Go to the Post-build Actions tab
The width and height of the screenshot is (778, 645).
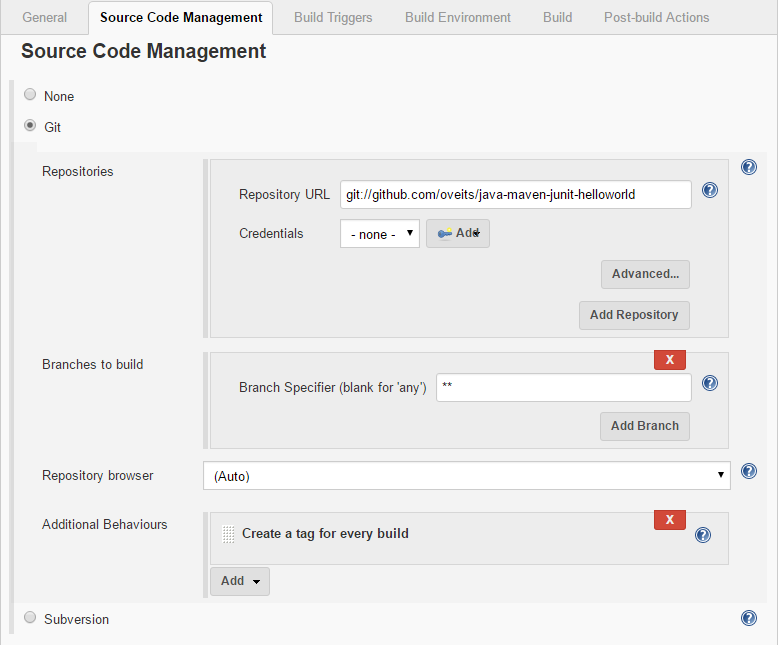pos(656,17)
